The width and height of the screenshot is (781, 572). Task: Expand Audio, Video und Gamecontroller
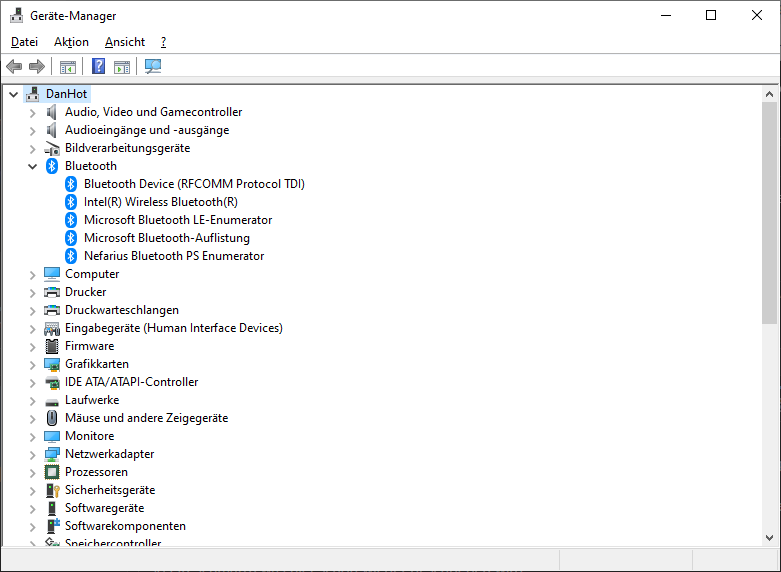33,113
